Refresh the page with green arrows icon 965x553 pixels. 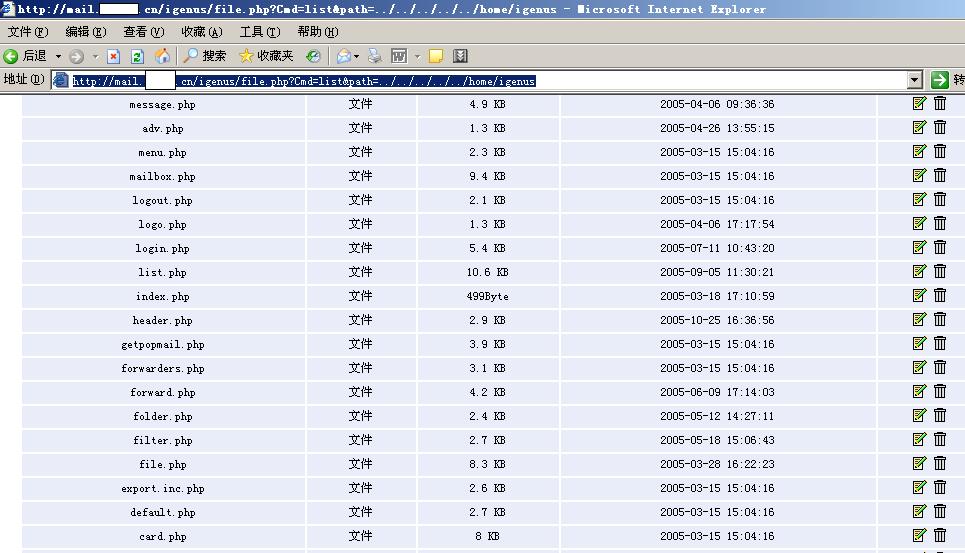pos(137,57)
